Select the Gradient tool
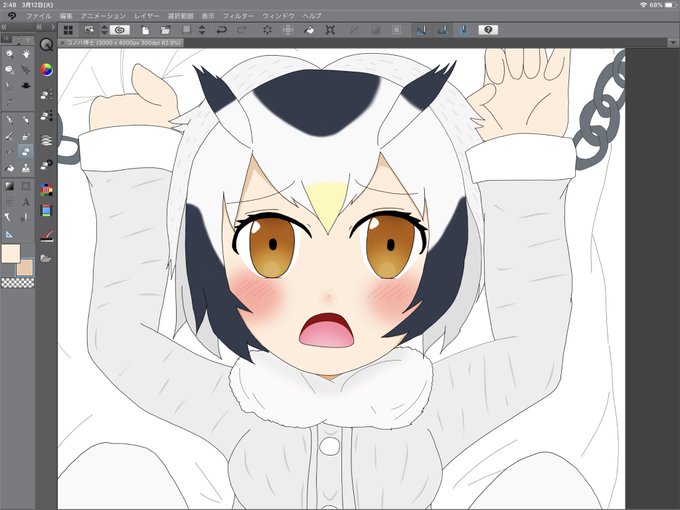680x510 pixels. (x=10, y=186)
